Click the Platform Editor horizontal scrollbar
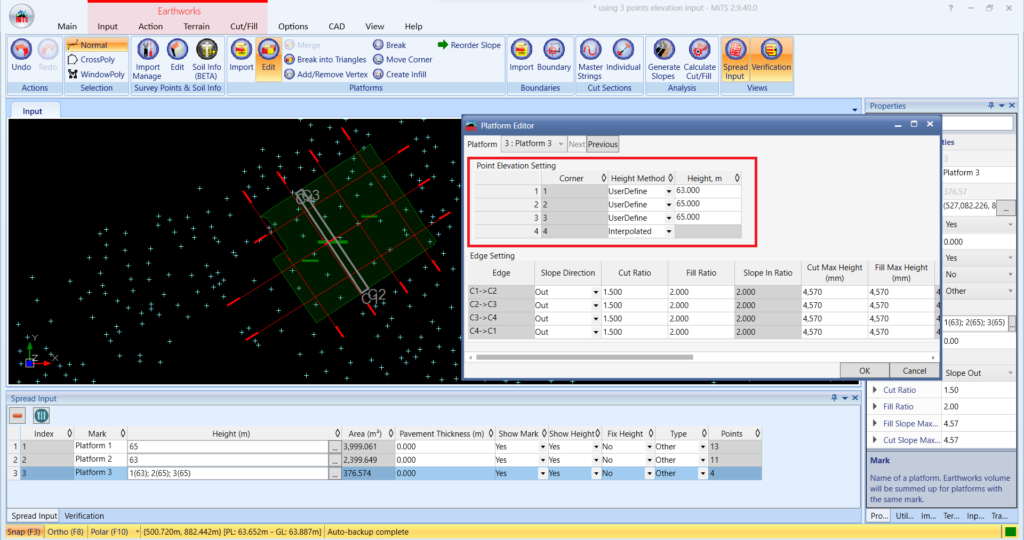This screenshot has height=540, width=1024. [584, 357]
